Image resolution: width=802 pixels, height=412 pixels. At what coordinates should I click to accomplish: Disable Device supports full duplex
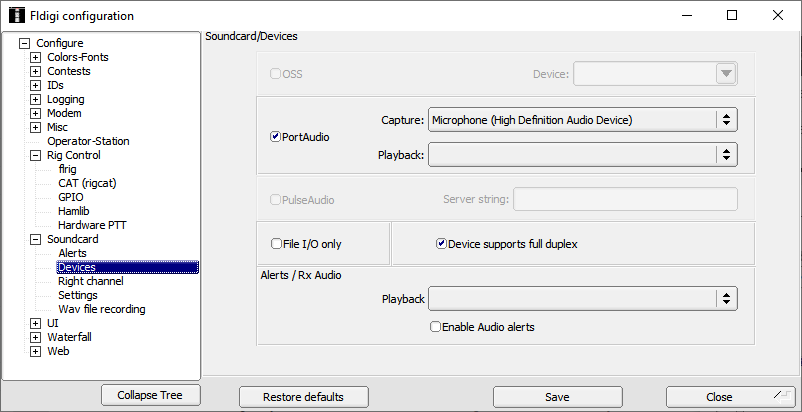(x=441, y=243)
